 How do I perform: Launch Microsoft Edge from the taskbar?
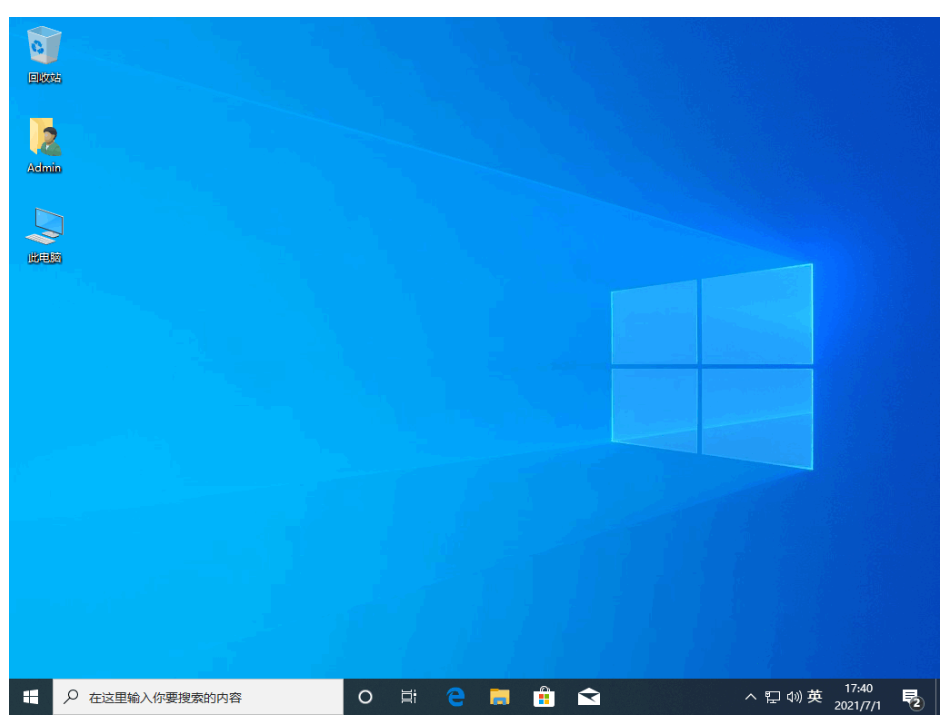click(456, 697)
